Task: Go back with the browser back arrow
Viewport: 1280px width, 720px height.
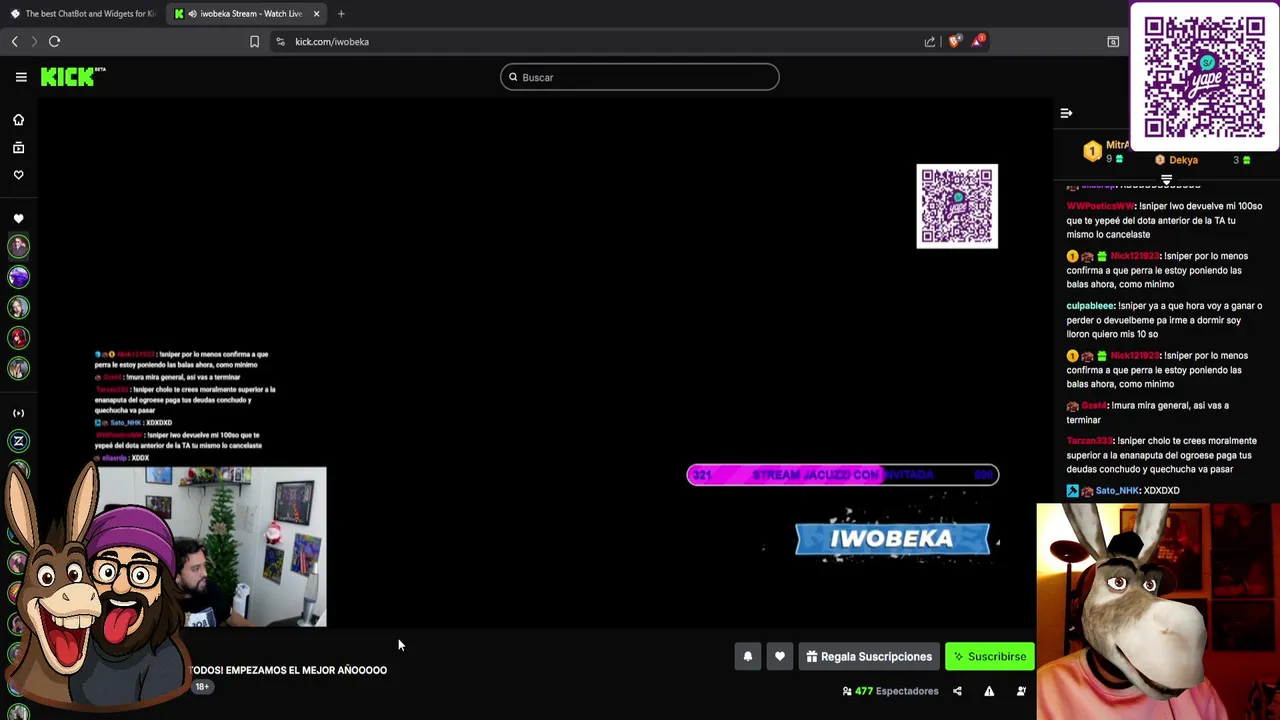Action: tap(15, 41)
